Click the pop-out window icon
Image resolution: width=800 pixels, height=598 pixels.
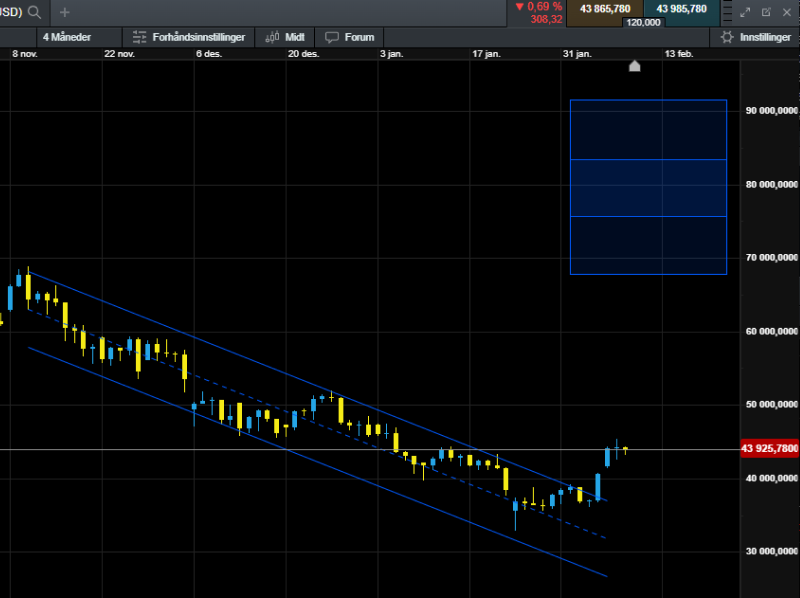766,13
